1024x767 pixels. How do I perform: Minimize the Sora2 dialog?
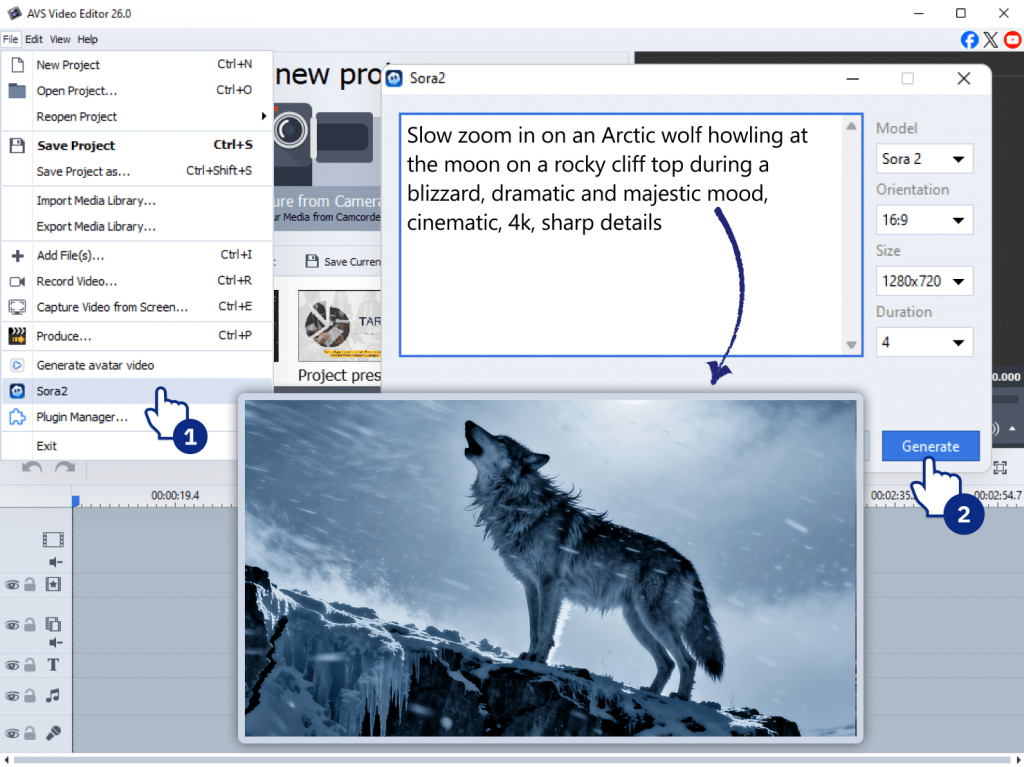tap(852, 78)
